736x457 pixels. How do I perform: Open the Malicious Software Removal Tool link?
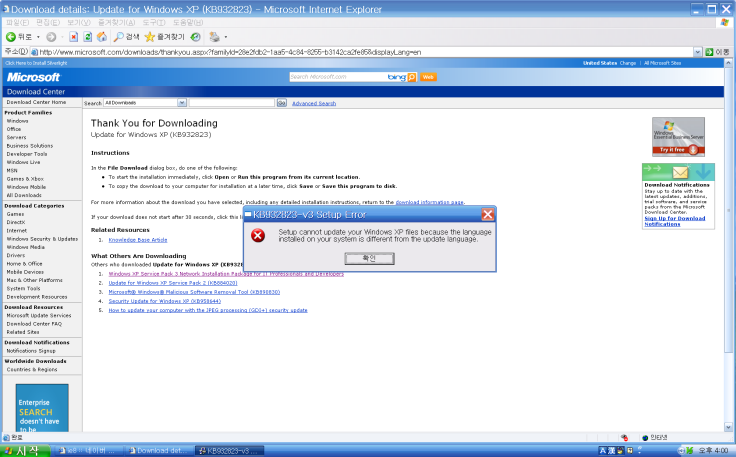coord(194,292)
